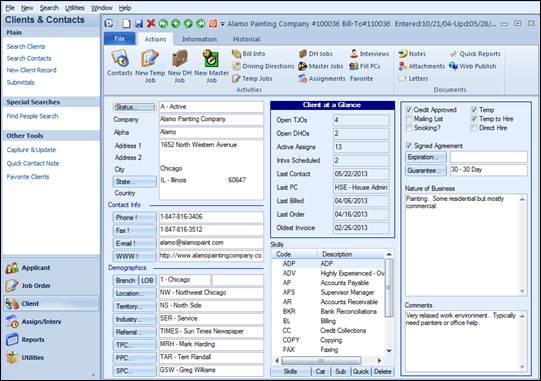541x381 pixels.
Task: Create a New Temp Job
Action: [150, 66]
